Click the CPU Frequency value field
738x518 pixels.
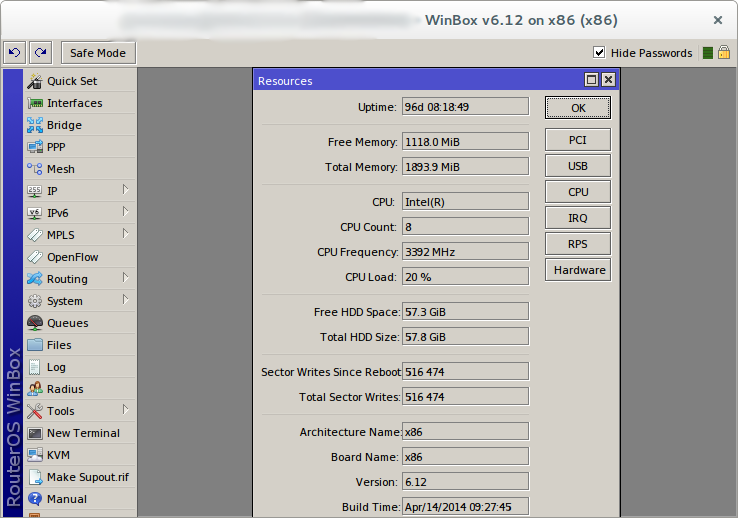(x=465, y=252)
